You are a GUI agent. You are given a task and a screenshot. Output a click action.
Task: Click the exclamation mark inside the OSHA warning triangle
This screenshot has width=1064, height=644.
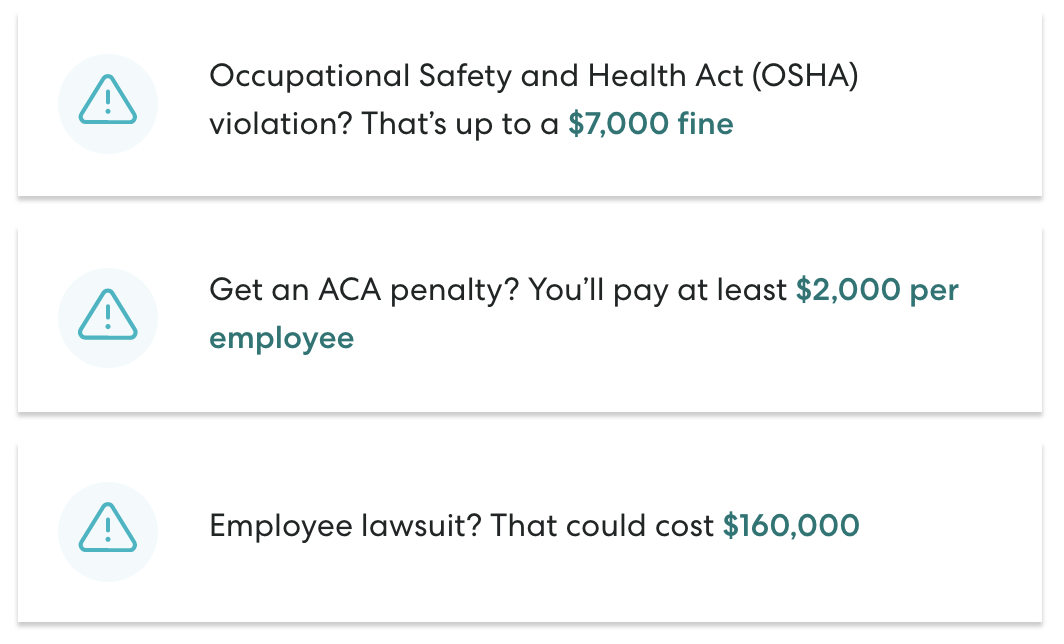108,102
